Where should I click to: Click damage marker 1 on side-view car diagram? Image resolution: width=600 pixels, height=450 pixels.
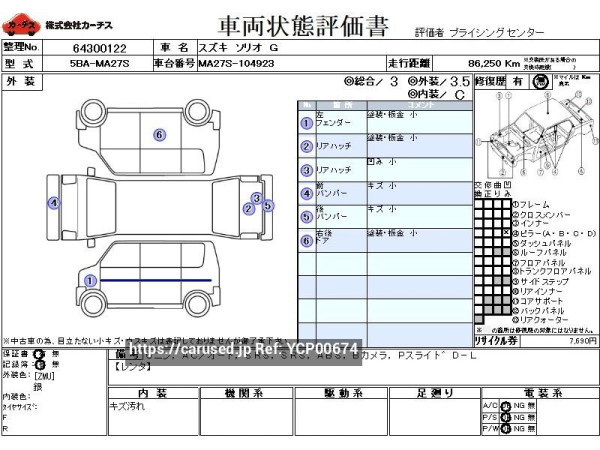point(90,281)
